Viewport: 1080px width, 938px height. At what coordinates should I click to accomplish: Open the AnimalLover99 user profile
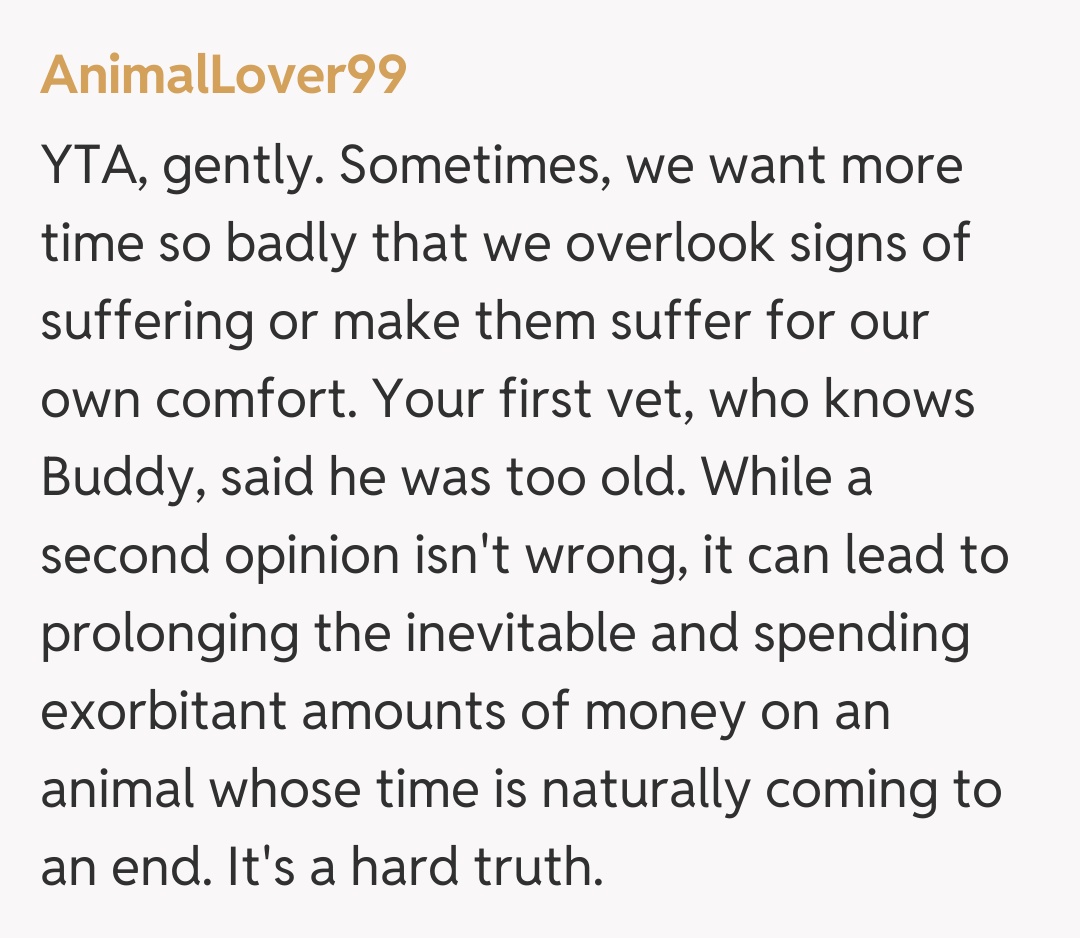point(223,75)
